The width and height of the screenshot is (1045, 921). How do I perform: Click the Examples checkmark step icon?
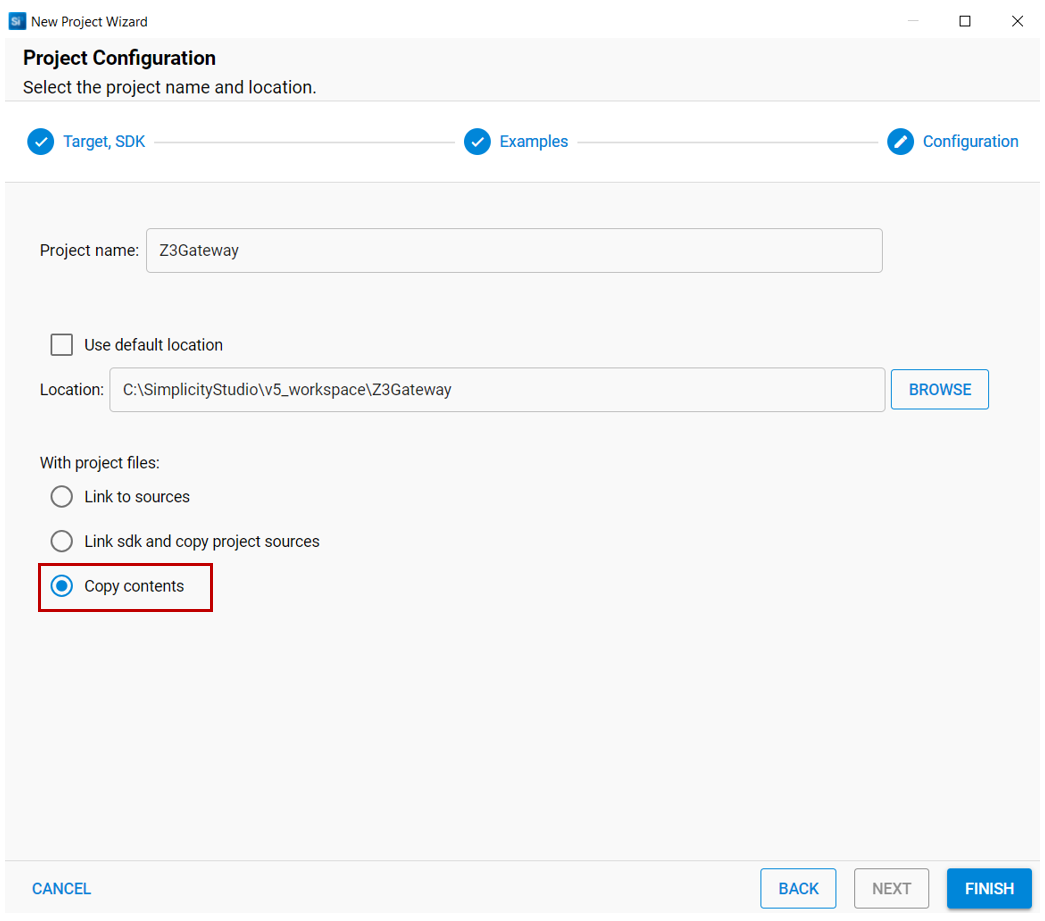click(x=477, y=142)
